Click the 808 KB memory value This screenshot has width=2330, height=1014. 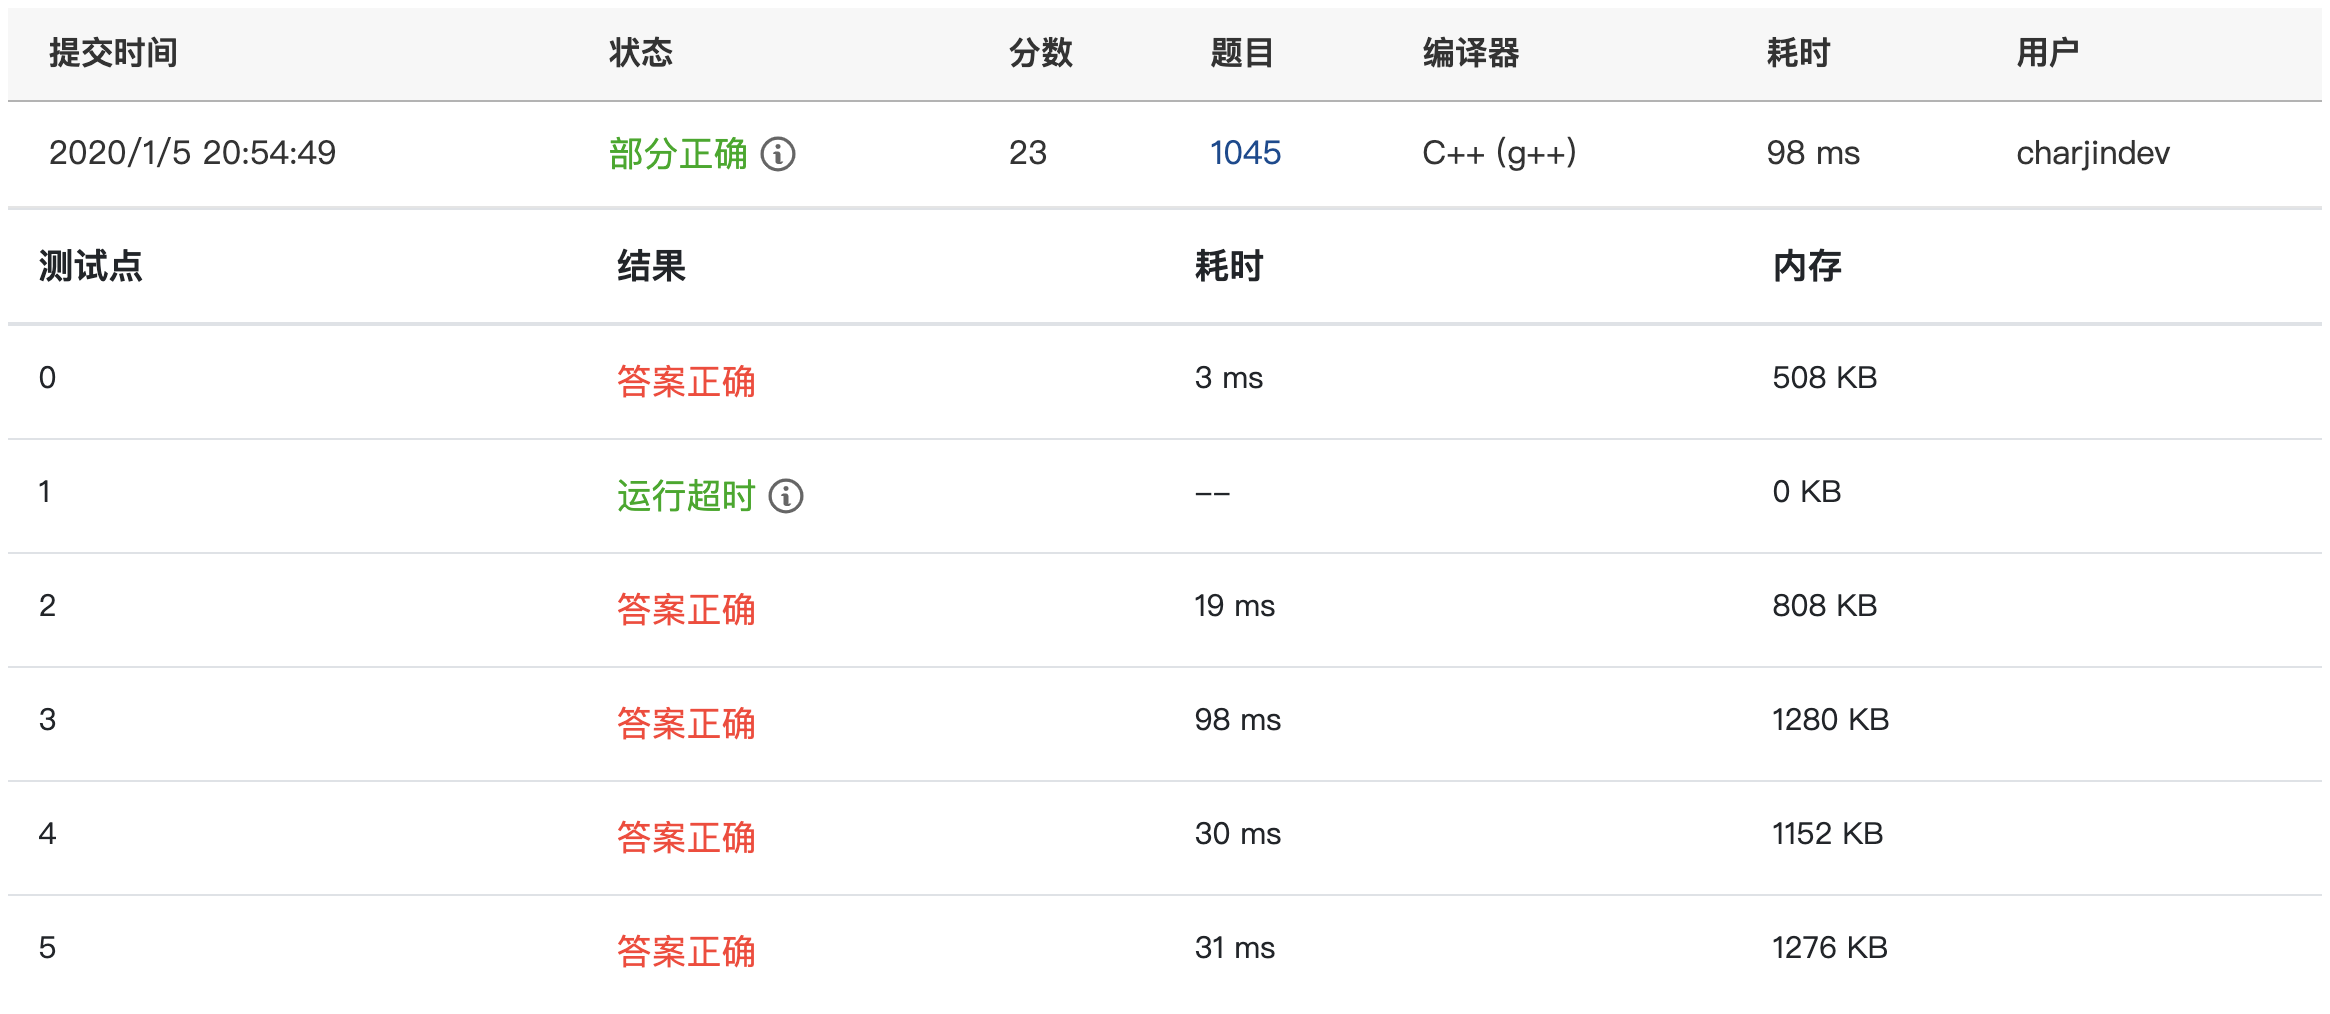[x=1825, y=606]
